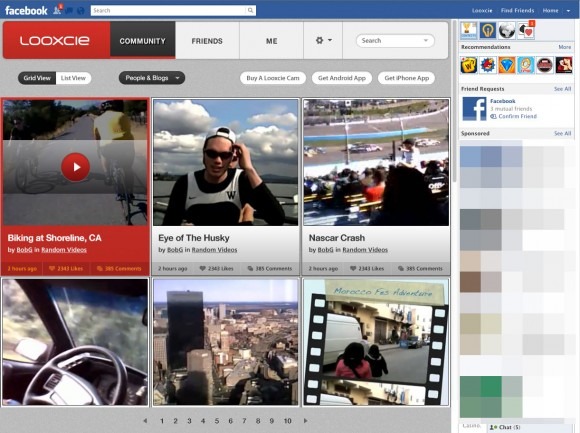Play the Biking at Shoreline video

coord(75,167)
